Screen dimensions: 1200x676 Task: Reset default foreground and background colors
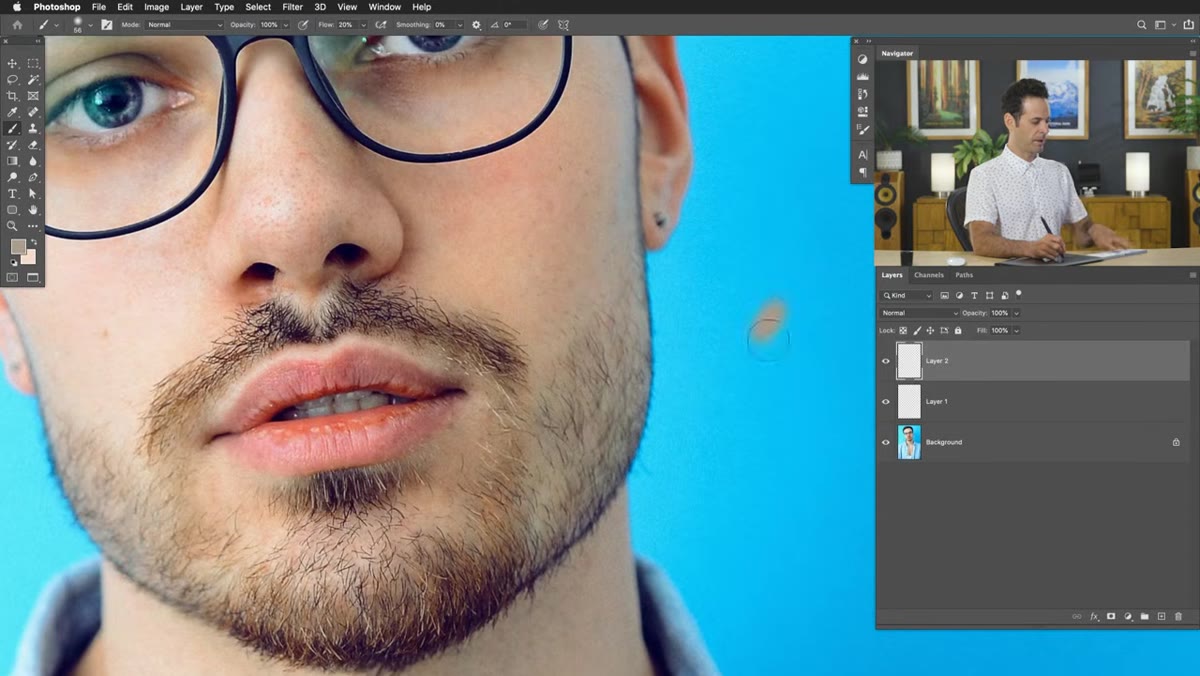point(13,262)
